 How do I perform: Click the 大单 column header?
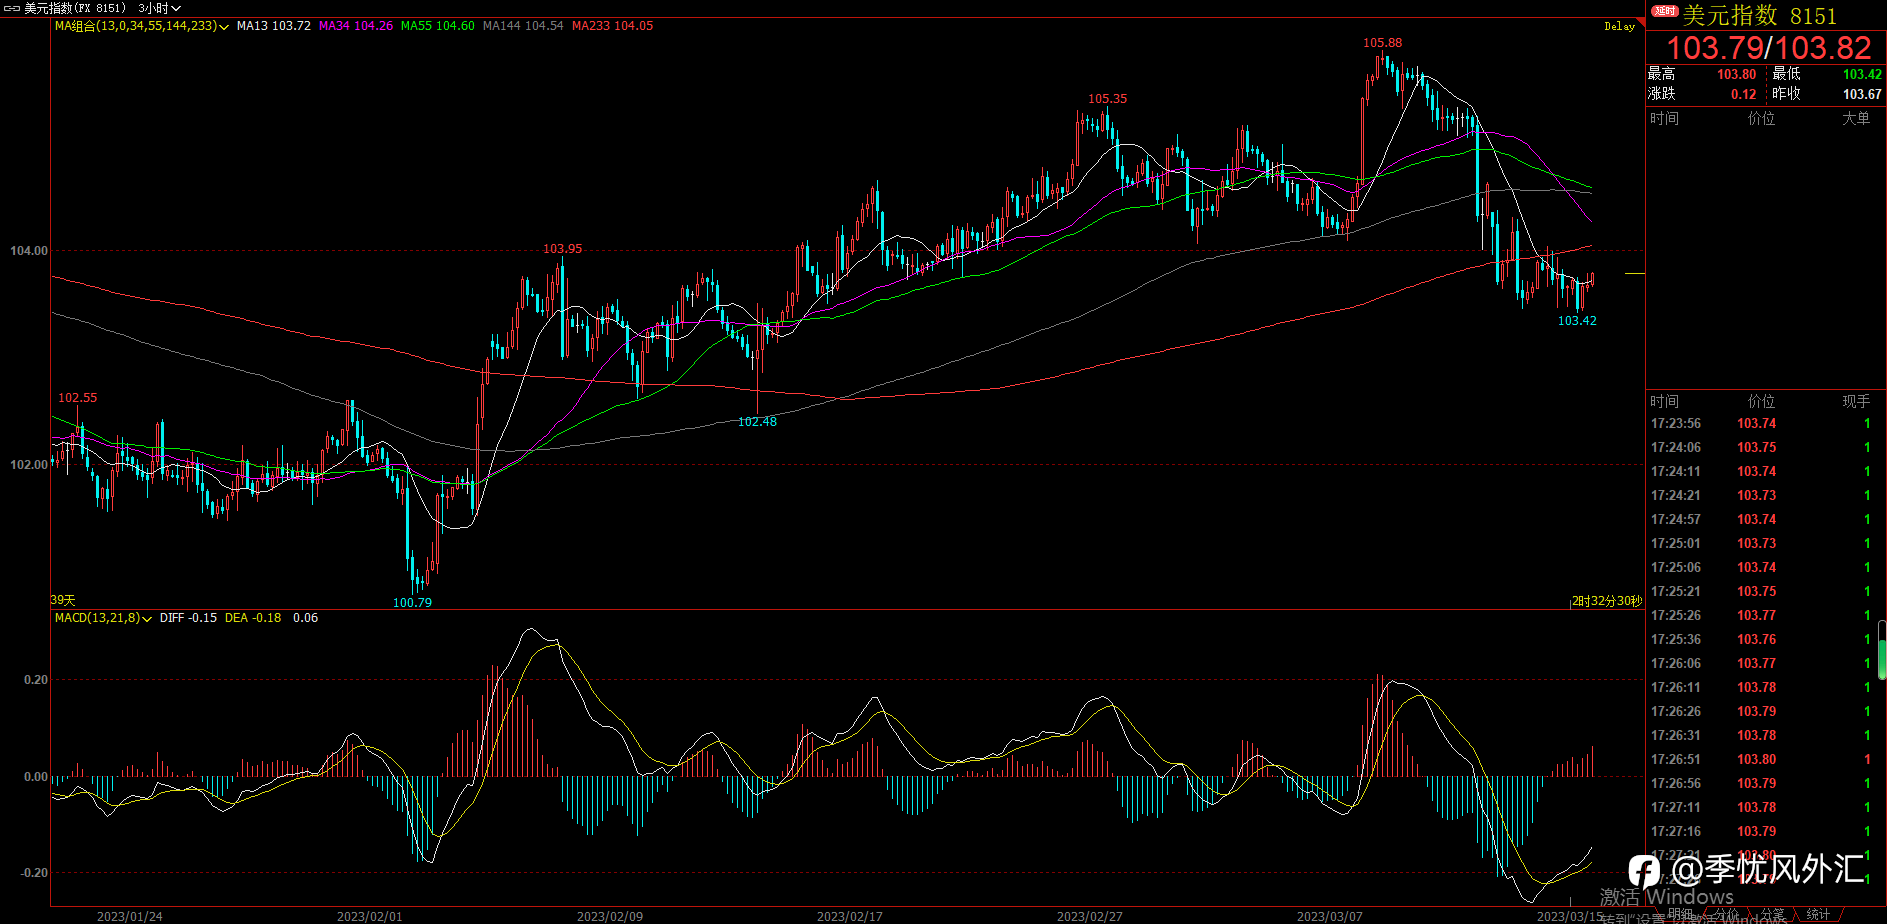coord(1855,118)
